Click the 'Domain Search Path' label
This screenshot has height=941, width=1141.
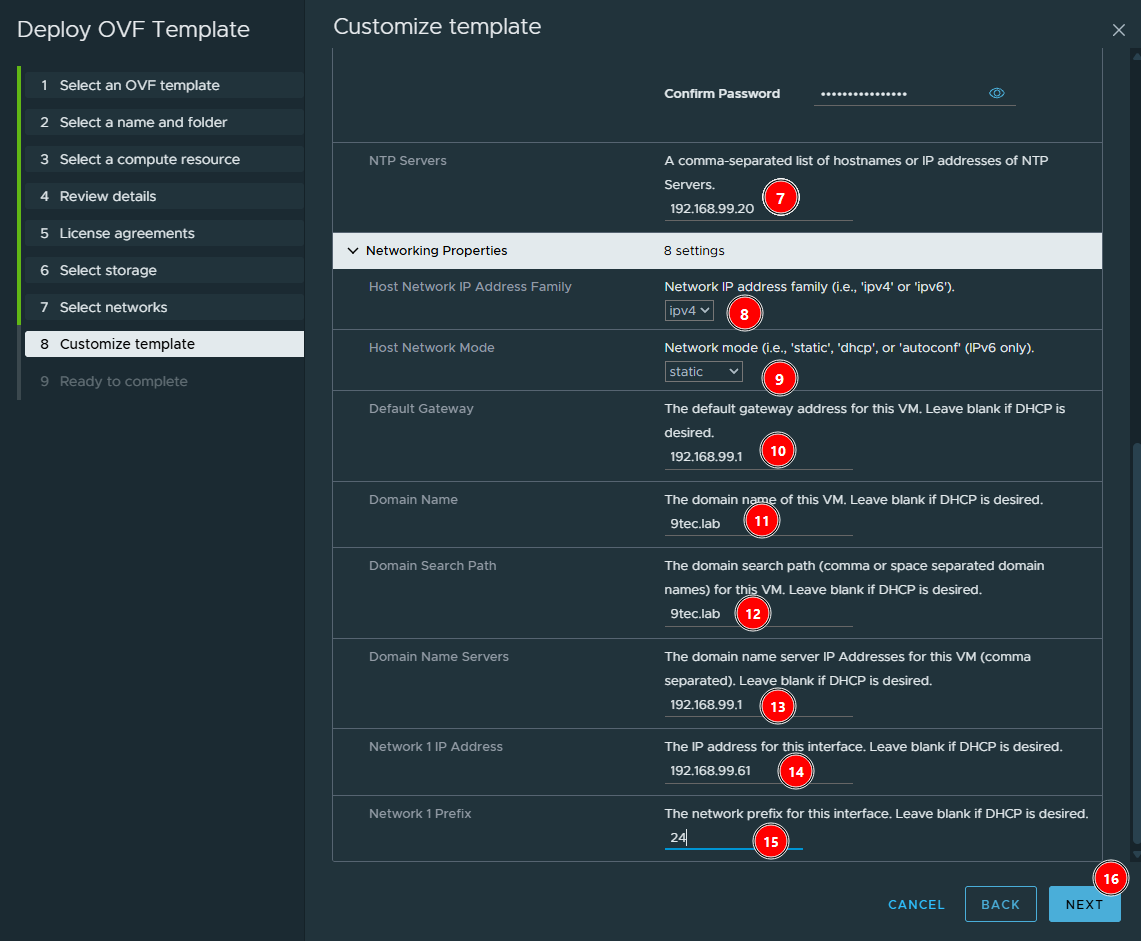click(x=432, y=566)
